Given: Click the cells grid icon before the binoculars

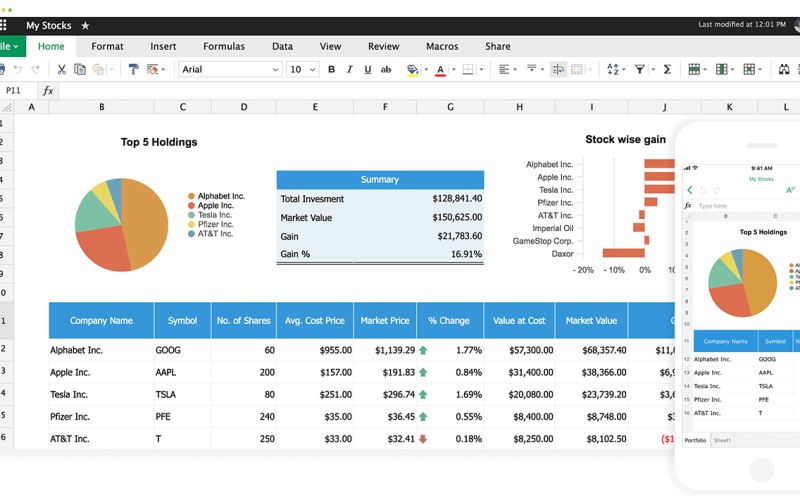Looking at the screenshot, I should [x=749, y=69].
